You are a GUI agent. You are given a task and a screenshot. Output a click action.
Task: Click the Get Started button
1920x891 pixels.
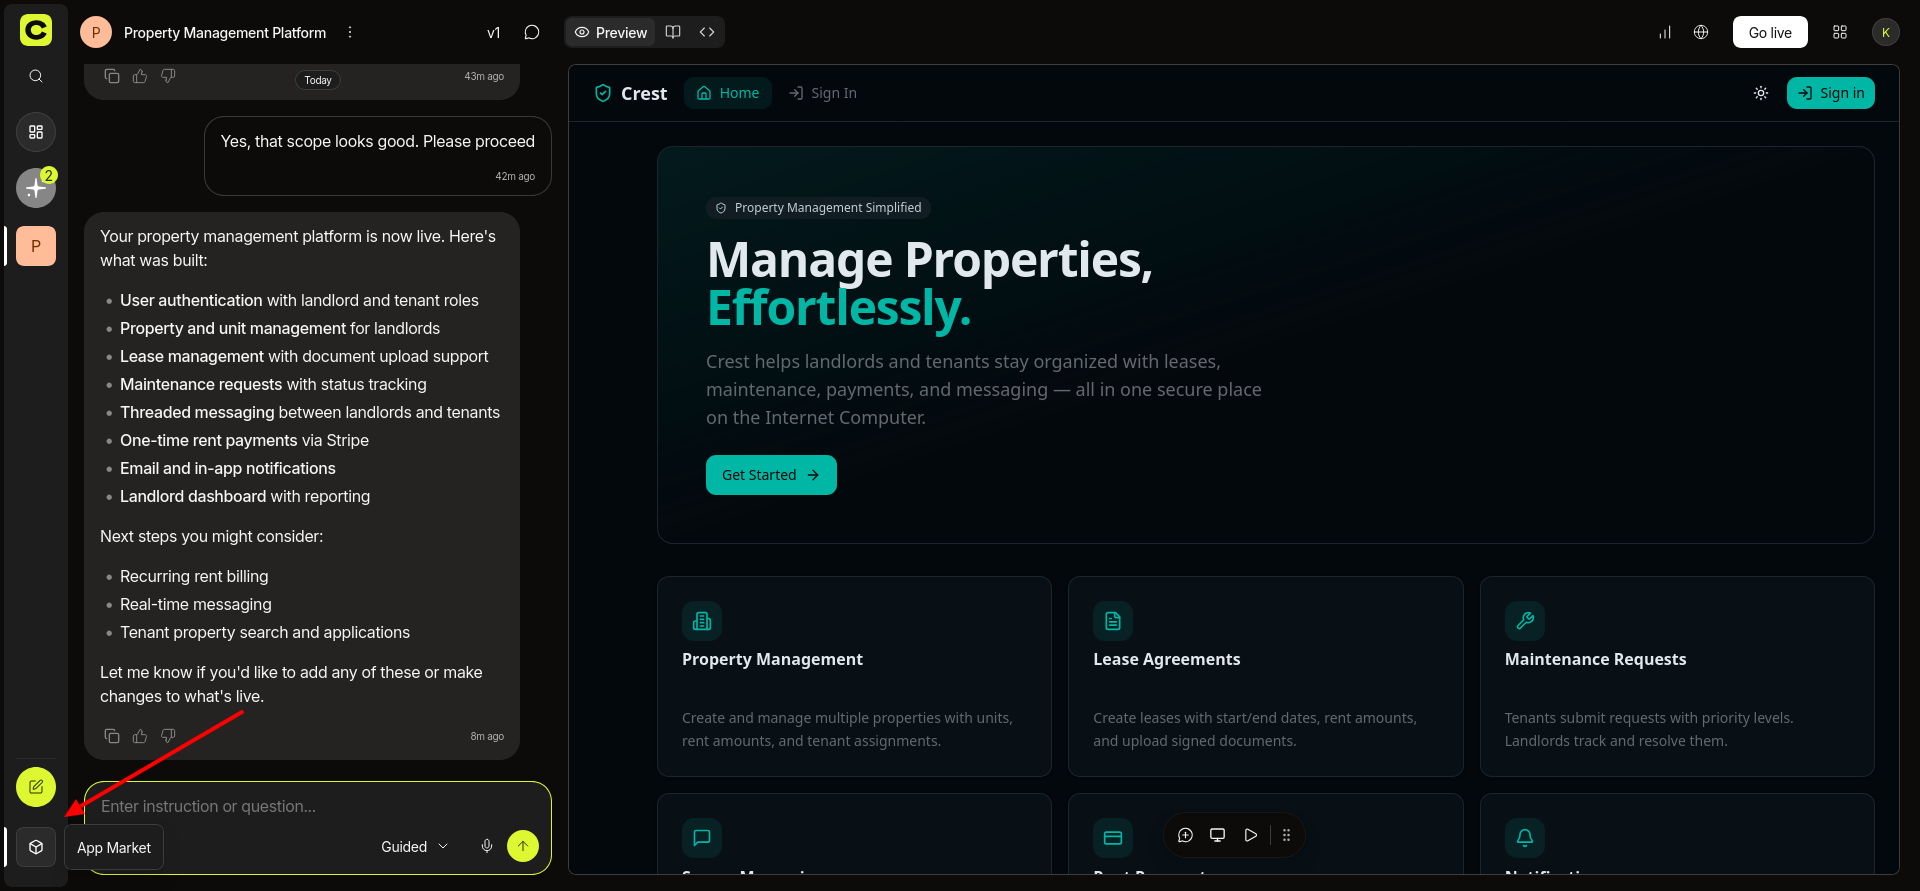pos(771,475)
